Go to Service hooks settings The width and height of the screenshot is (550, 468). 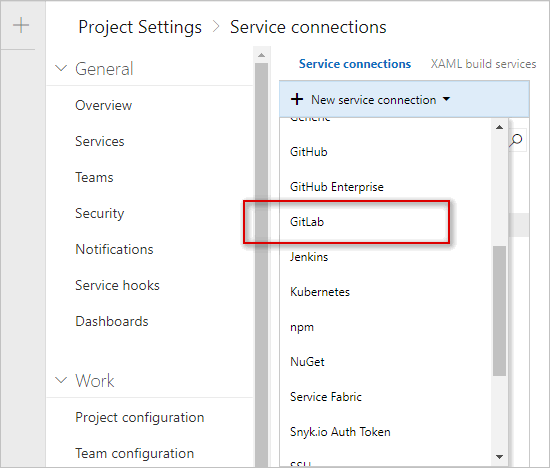click(117, 285)
